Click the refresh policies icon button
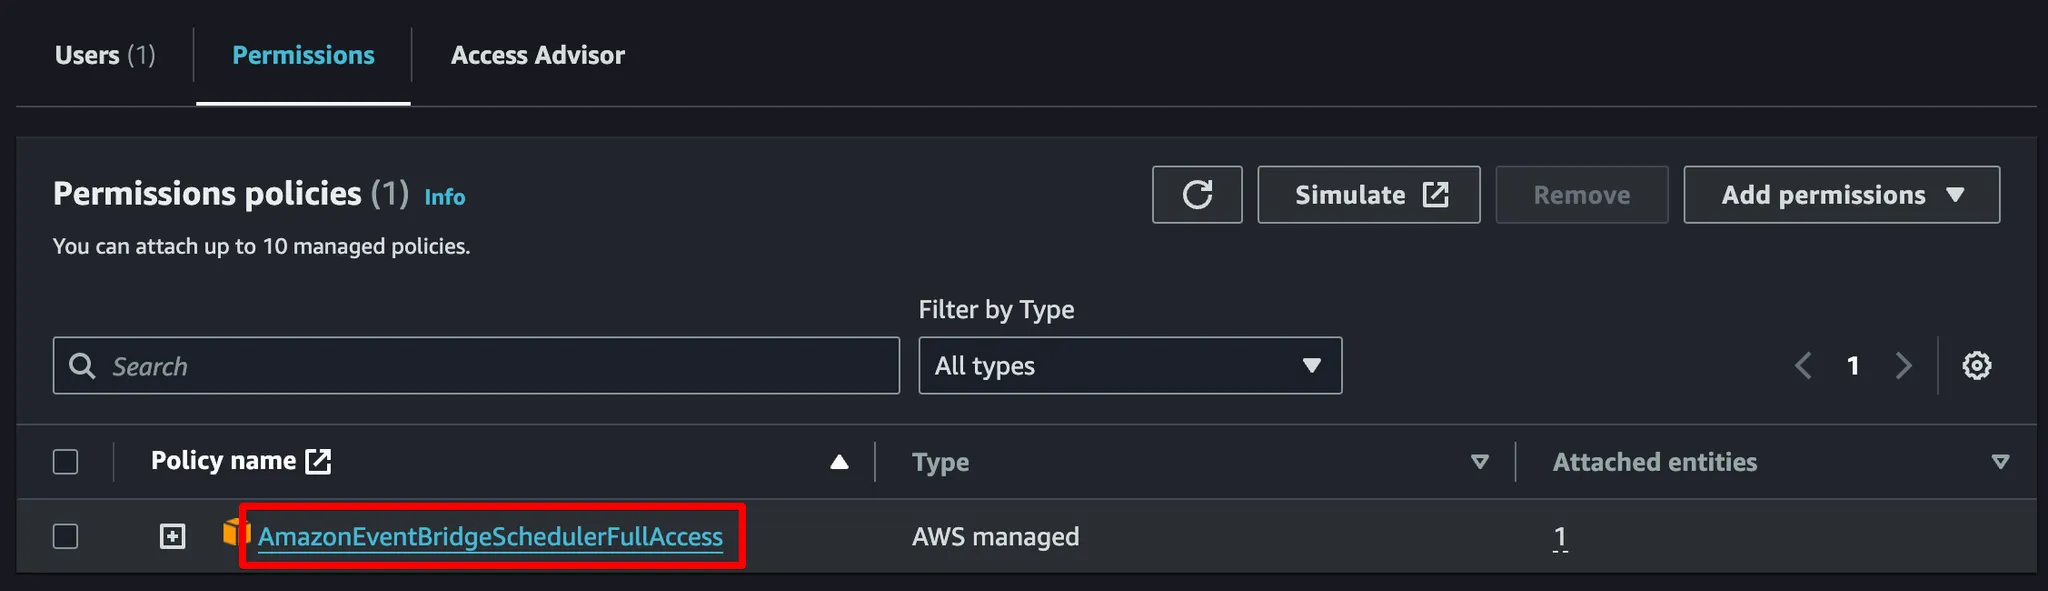This screenshot has height=591, width=2048. (1197, 195)
